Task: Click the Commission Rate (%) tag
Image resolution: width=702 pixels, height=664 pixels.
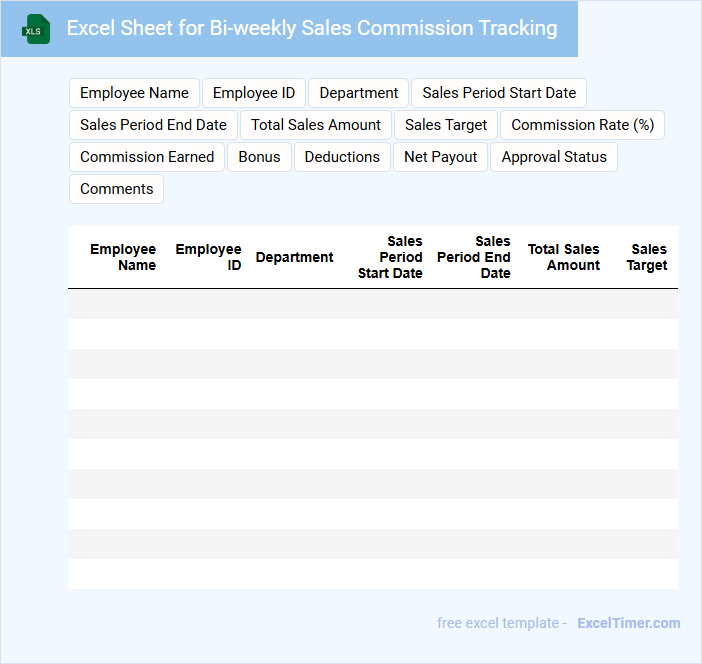Action: tap(582, 125)
